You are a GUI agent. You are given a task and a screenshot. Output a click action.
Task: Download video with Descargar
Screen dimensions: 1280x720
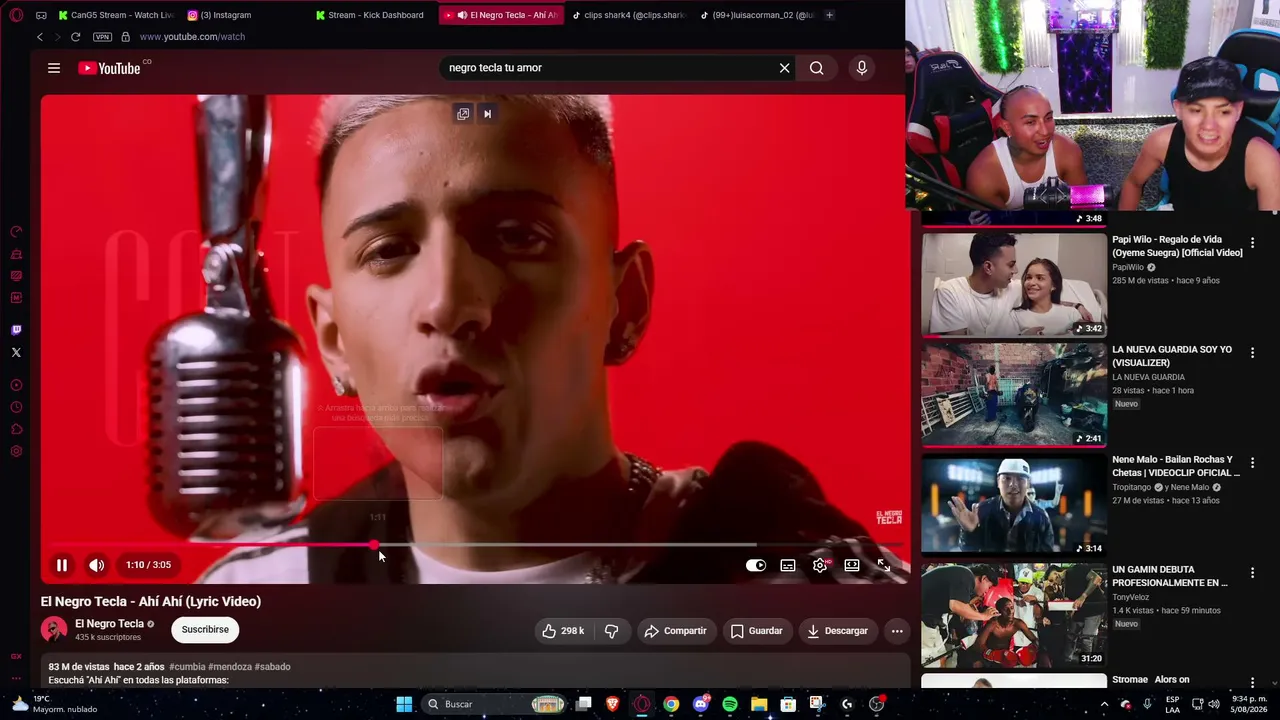coord(838,631)
